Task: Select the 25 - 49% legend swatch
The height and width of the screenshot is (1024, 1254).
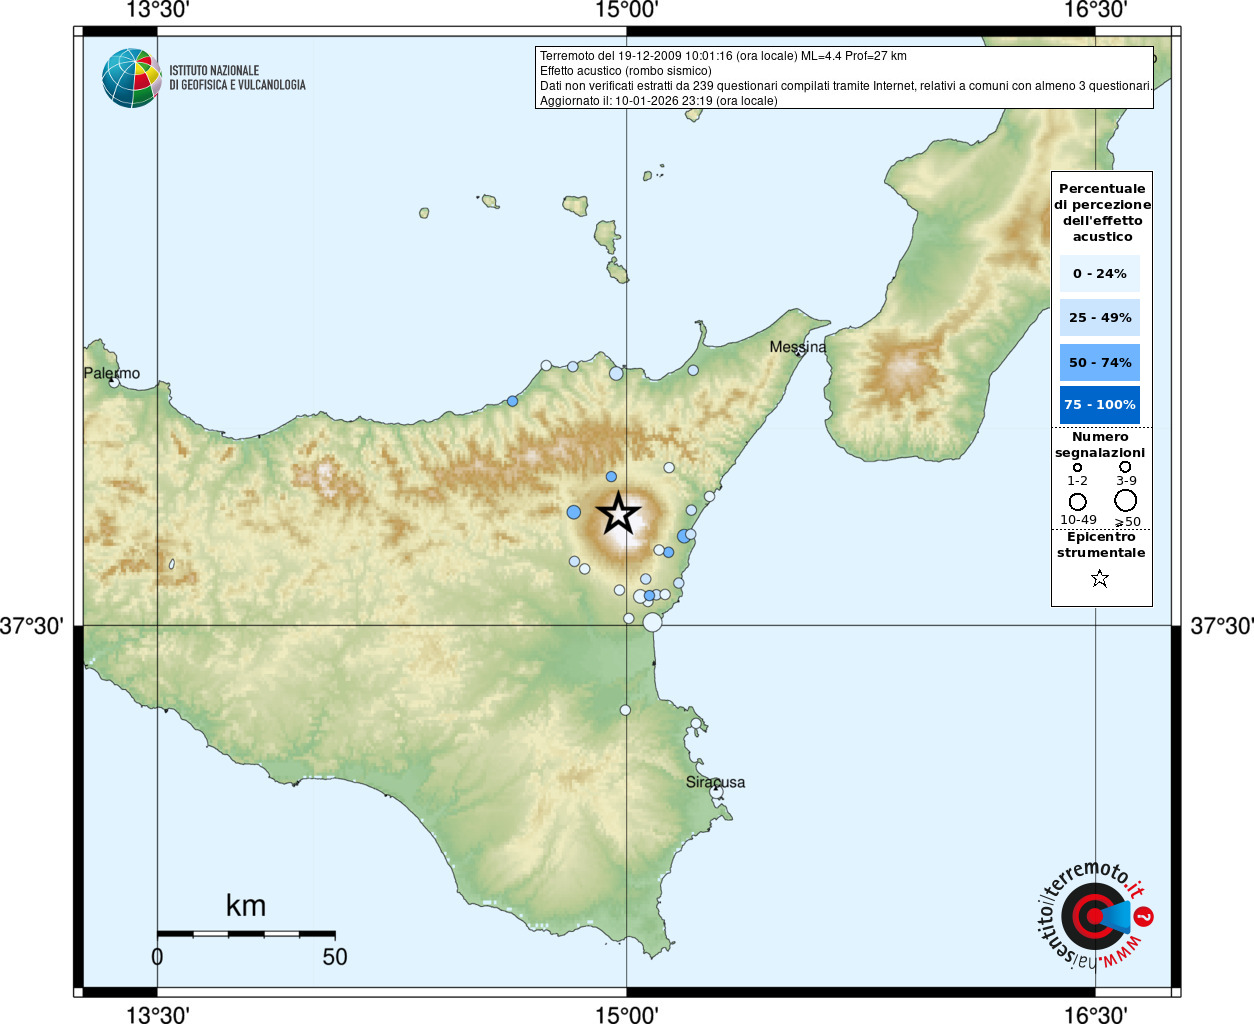Action: (x=1100, y=317)
